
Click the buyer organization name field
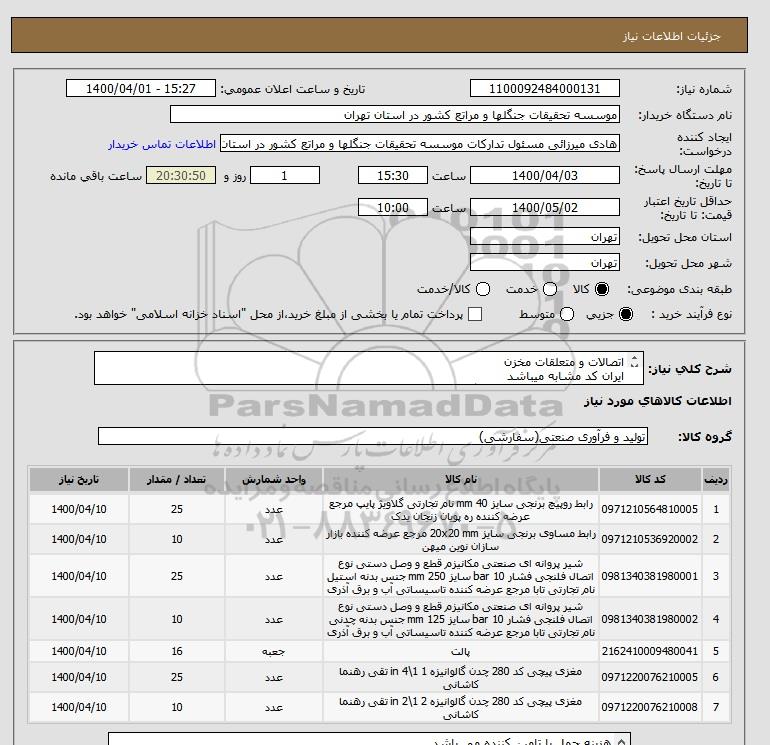tap(395, 114)
